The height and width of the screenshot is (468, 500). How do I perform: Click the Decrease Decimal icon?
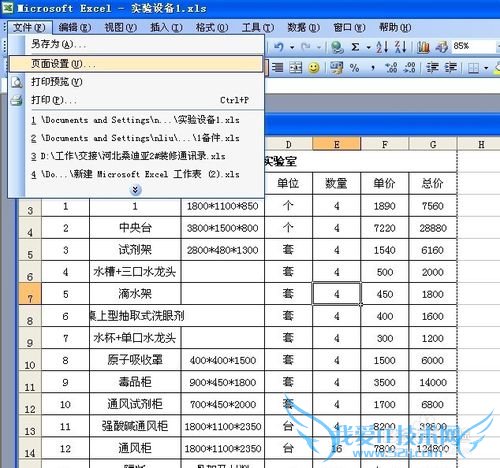coord(409,68)
